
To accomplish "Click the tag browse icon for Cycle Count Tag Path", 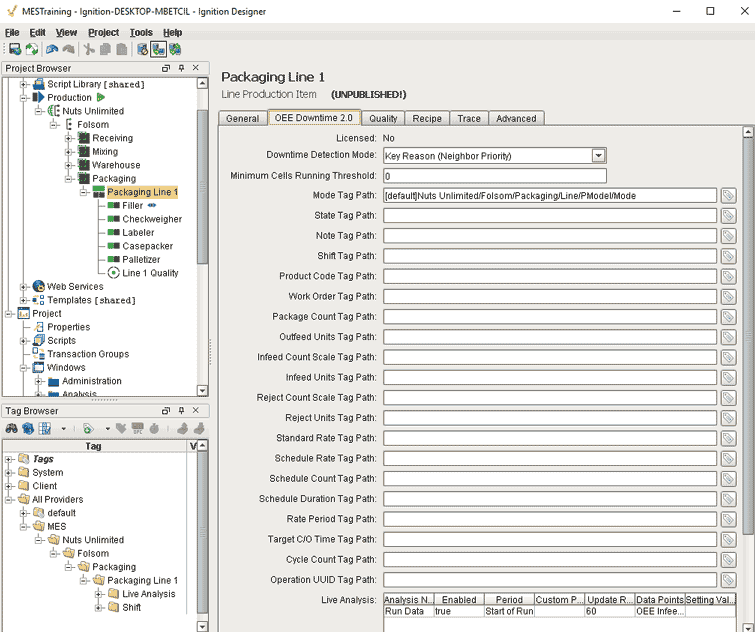I will 728,559.
